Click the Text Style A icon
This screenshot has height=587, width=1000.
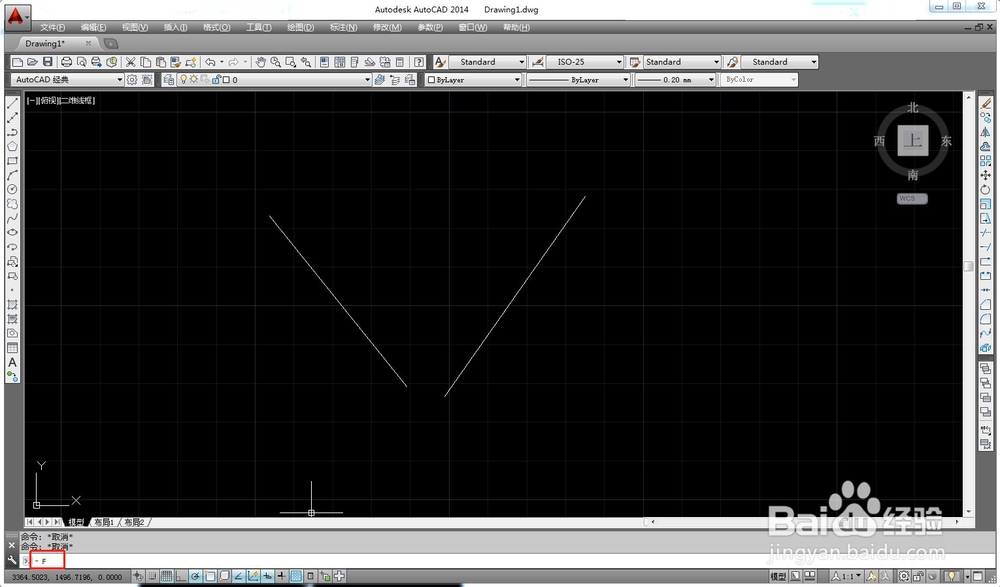pos(439,62)
